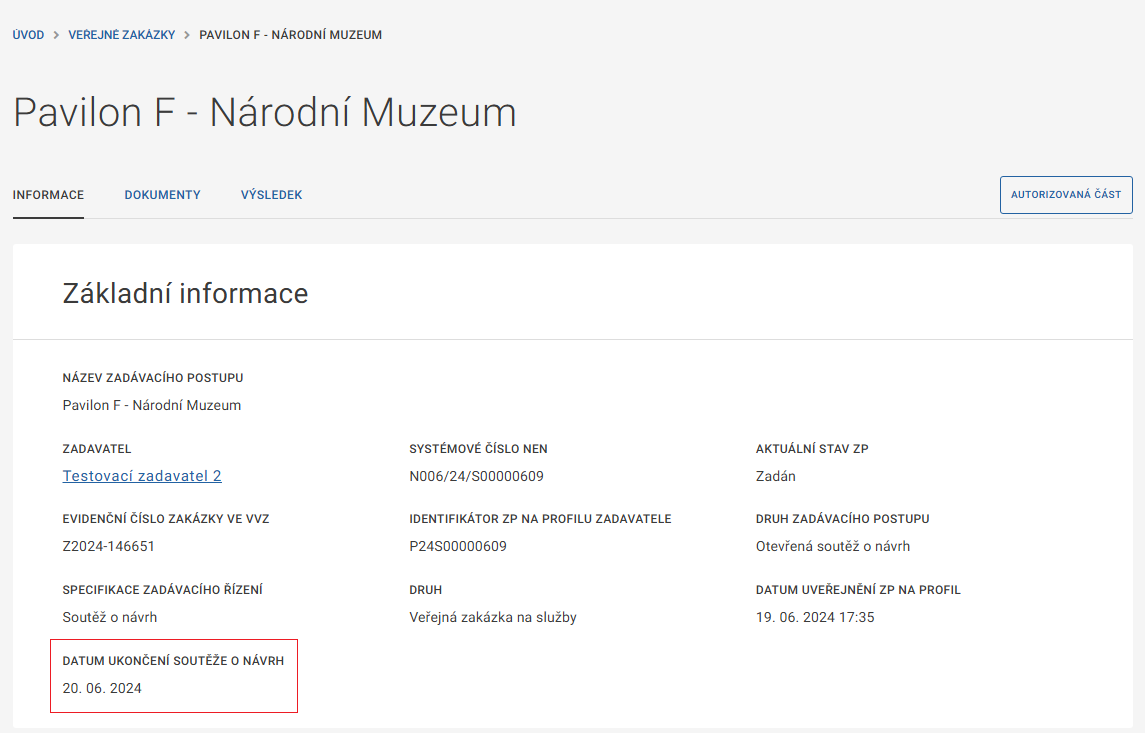Viewport: 1145px width, 733px height.
Task: Click the VVZ record number Z2024-146651
Action: tap(108, 546)
